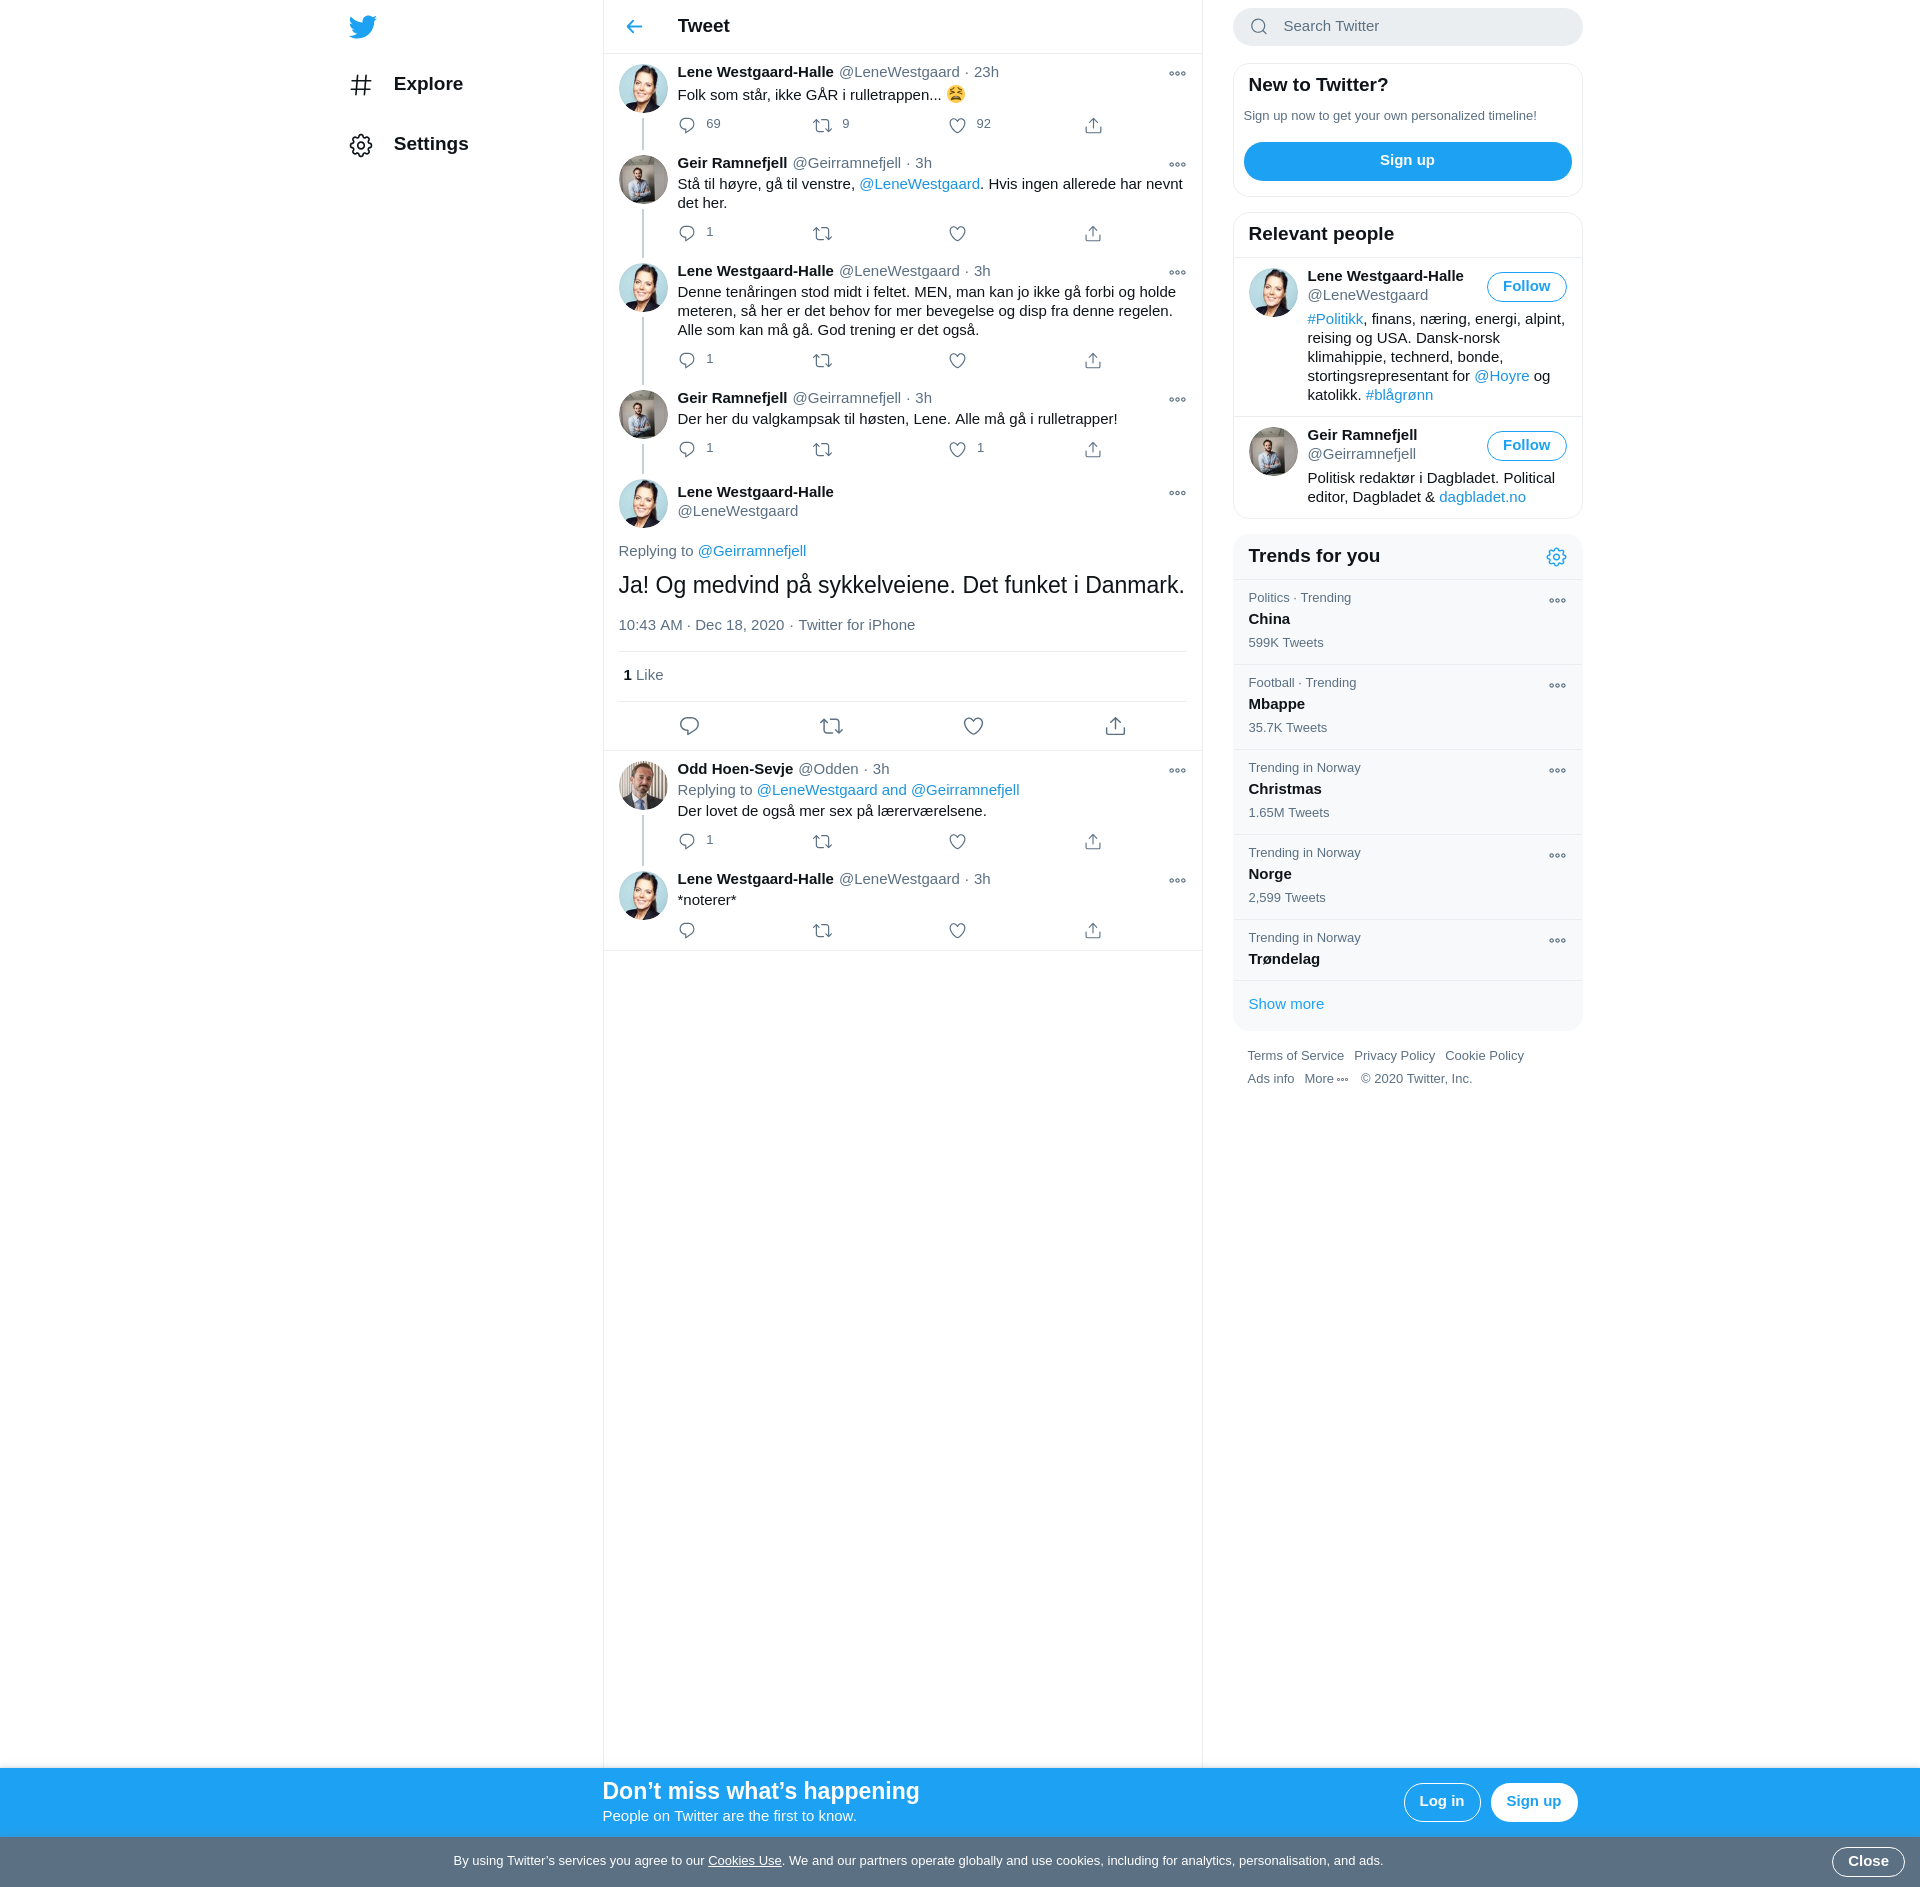
Task: Share the 'valgkampsak til høsten' tweet
Action: [1093, 449]
